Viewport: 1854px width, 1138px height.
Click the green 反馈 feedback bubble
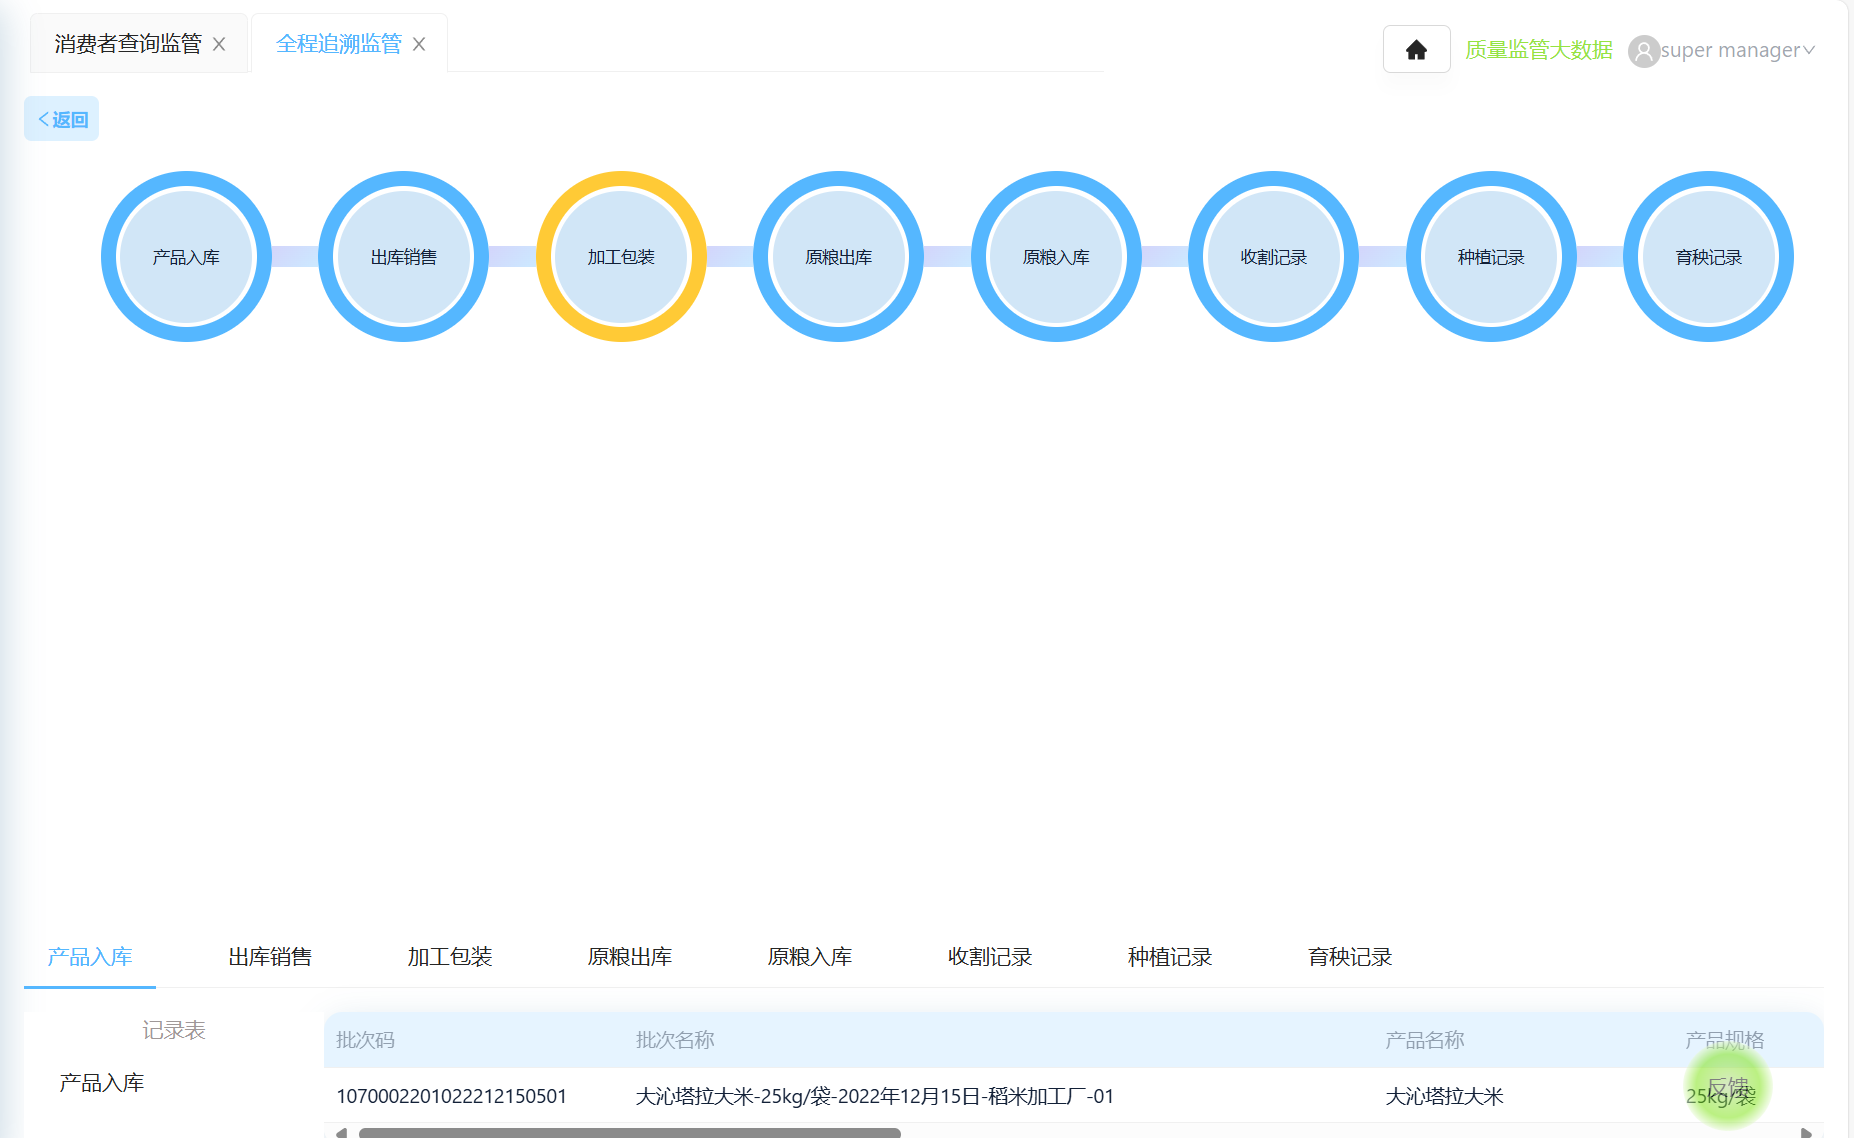coord(1727,1087)
